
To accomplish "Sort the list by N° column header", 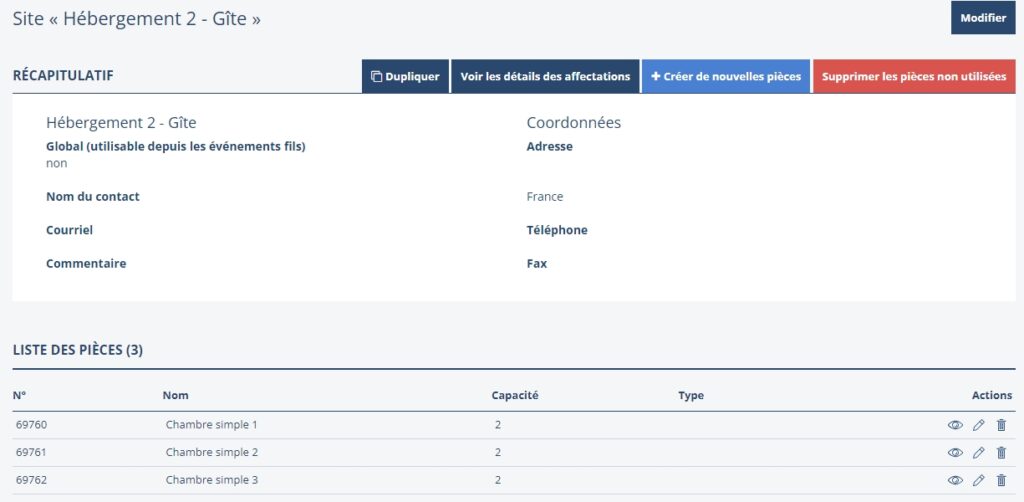I will point(20,396).
